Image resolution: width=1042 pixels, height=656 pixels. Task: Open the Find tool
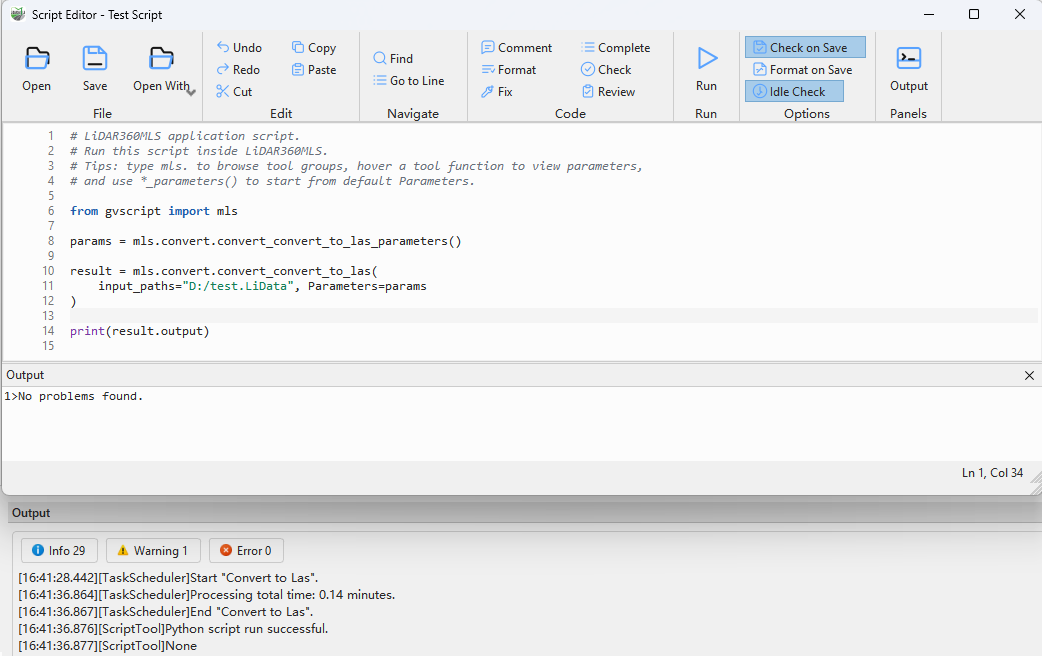(x=393, y=58)
